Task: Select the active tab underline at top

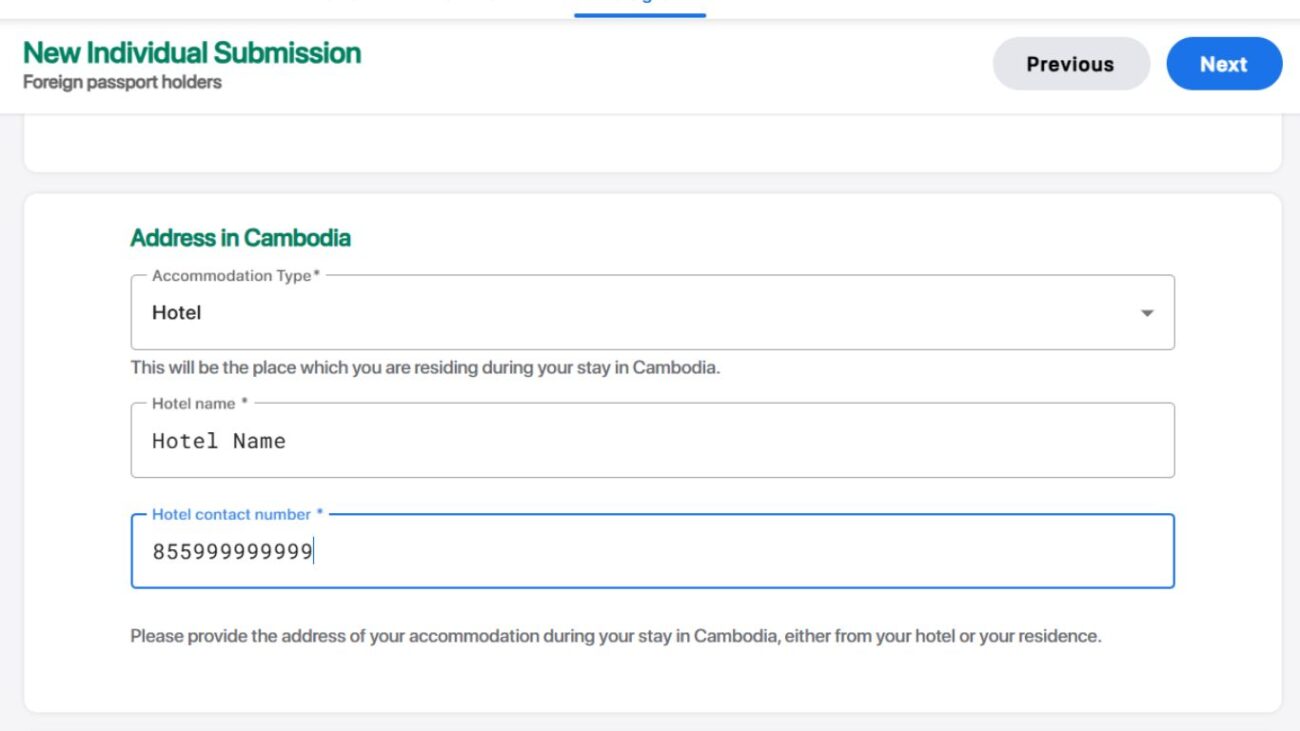Action: pos(640,14)
